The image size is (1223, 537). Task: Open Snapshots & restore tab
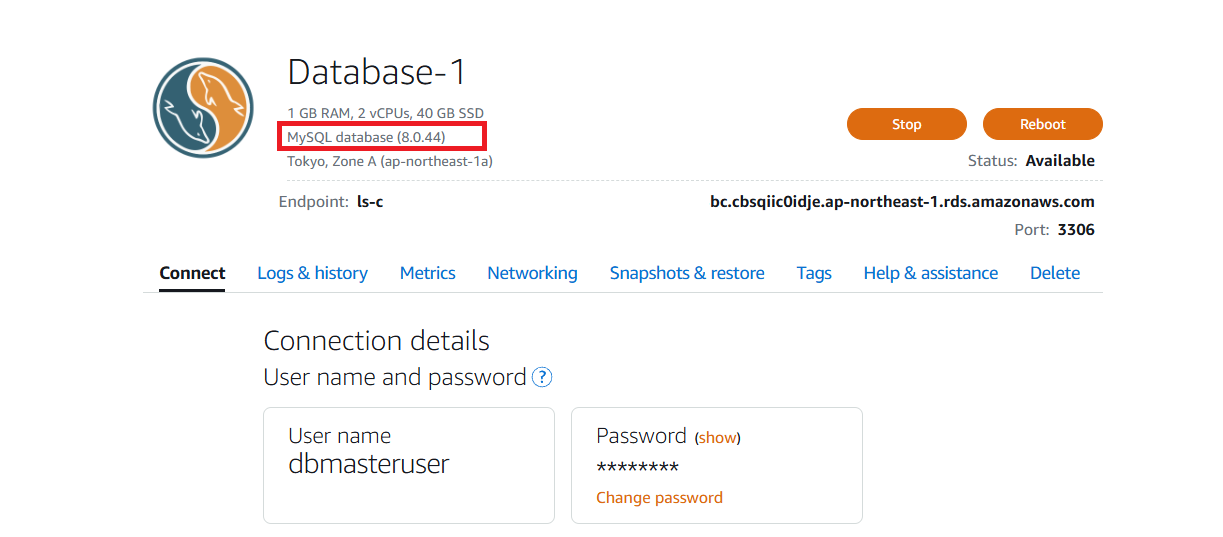(687, 273)
